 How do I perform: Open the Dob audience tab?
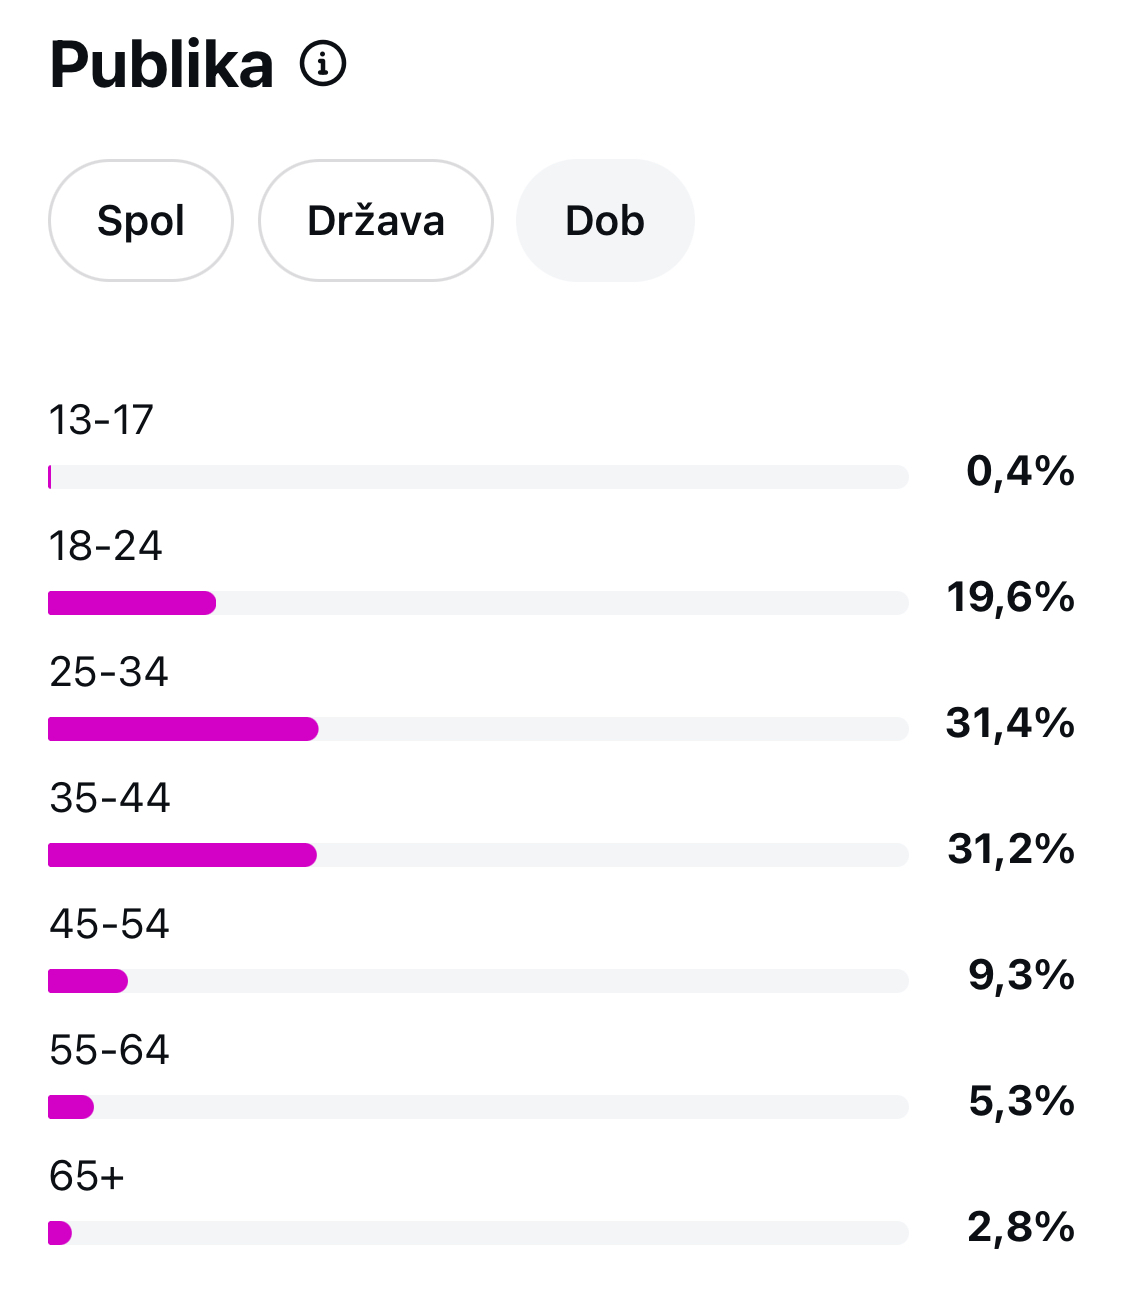point(605,220)
